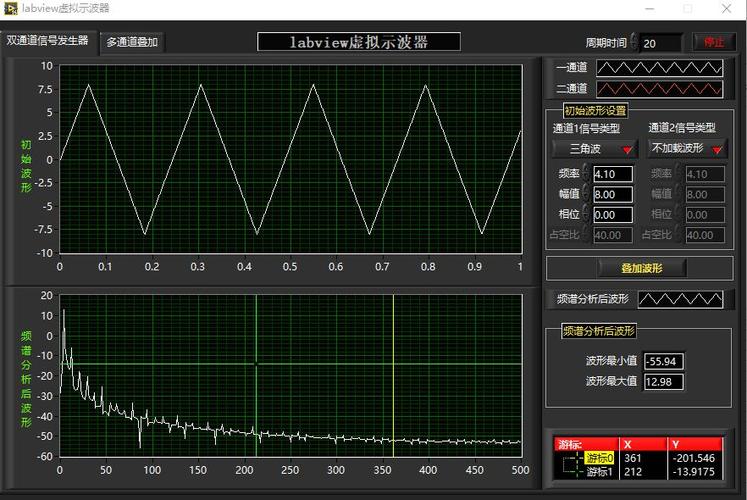Click the 频谱分析后波形 plot legend sample

(x=680, y=300)
